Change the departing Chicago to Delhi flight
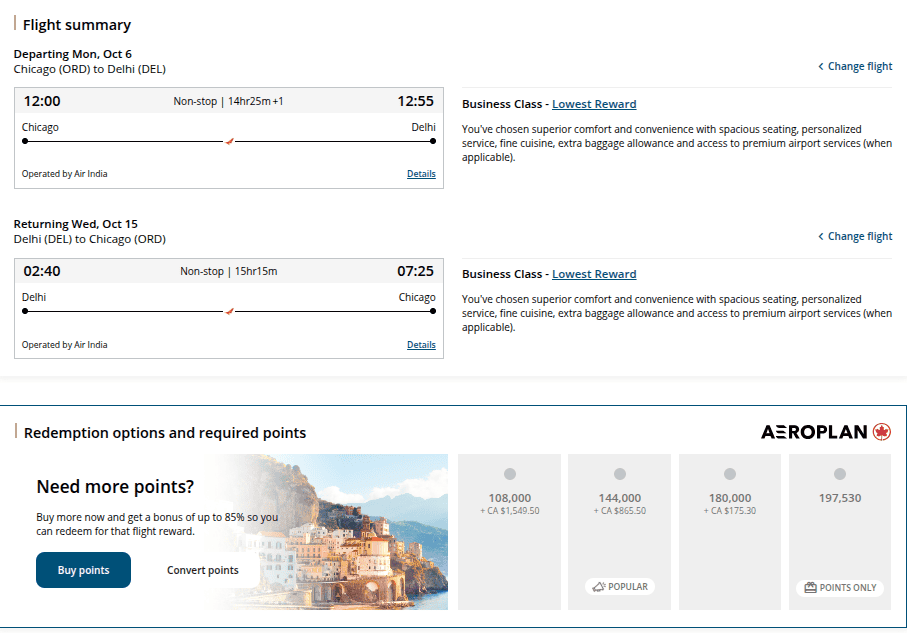The width and height of the screenshot is (907, 633). pyautogui.click(x=855, y=67)
